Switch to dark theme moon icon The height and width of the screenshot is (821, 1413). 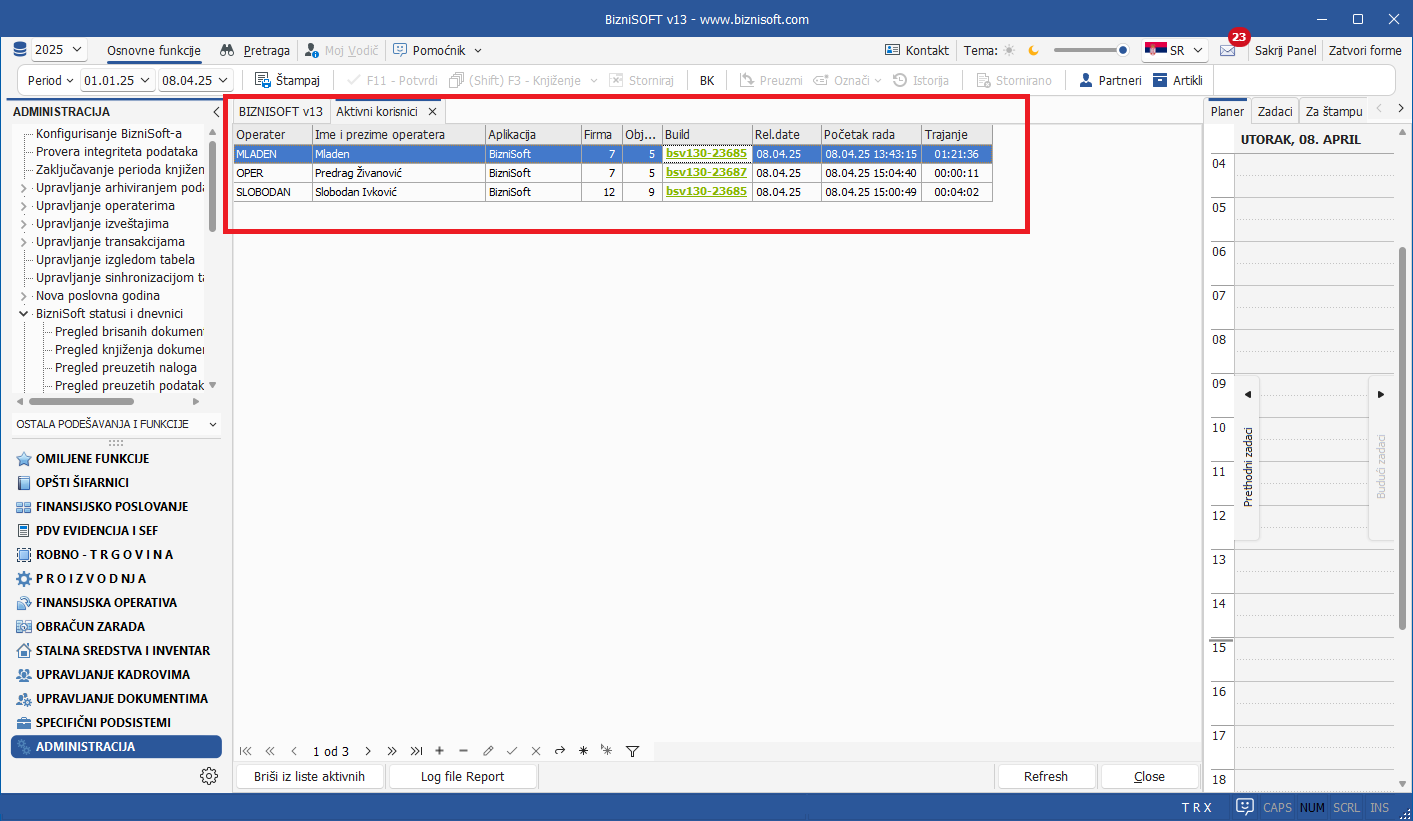pos(1034,50)
